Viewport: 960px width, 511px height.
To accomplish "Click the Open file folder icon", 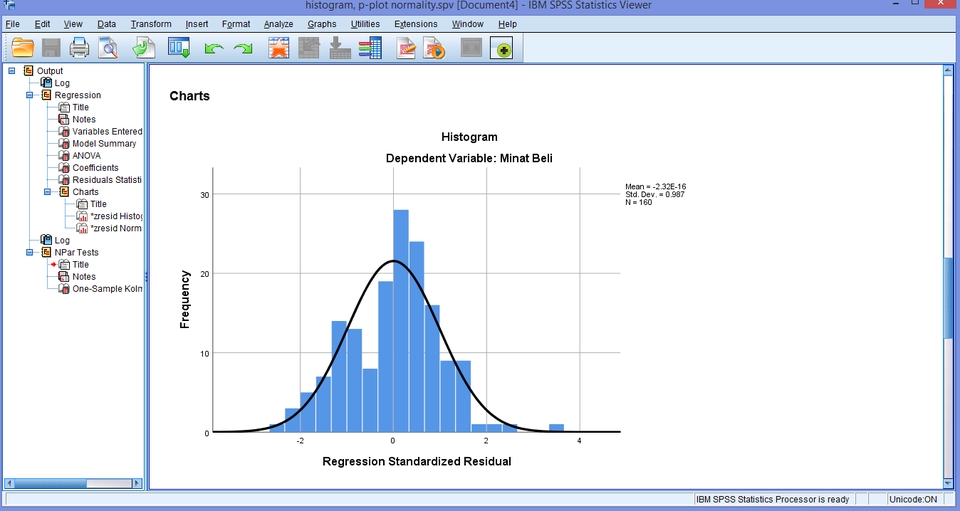I will [x=23, y=48].
